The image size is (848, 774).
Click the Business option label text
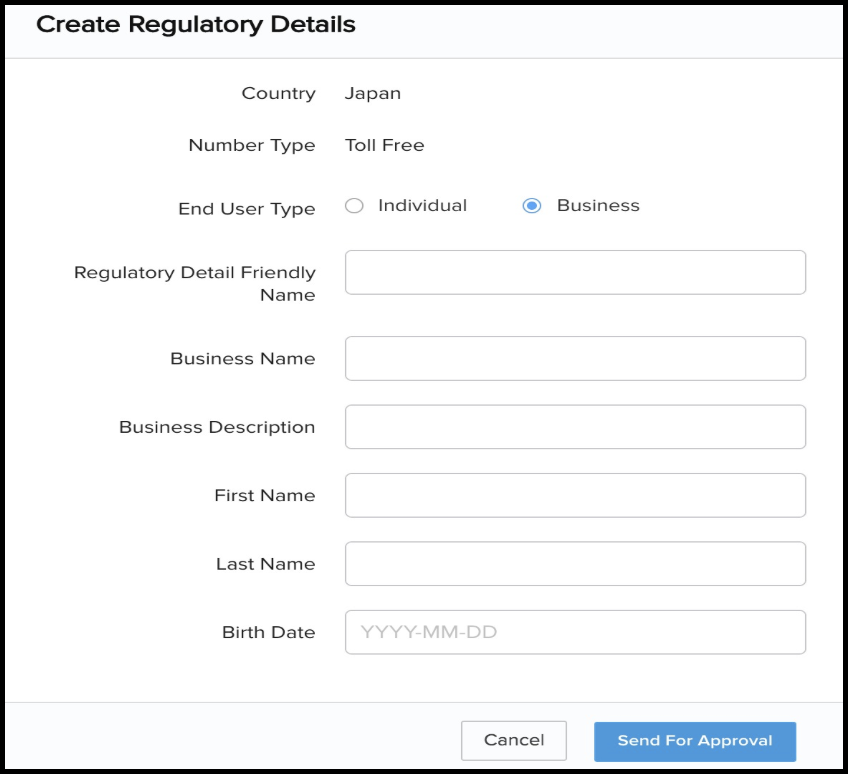[x=598, y=205]
